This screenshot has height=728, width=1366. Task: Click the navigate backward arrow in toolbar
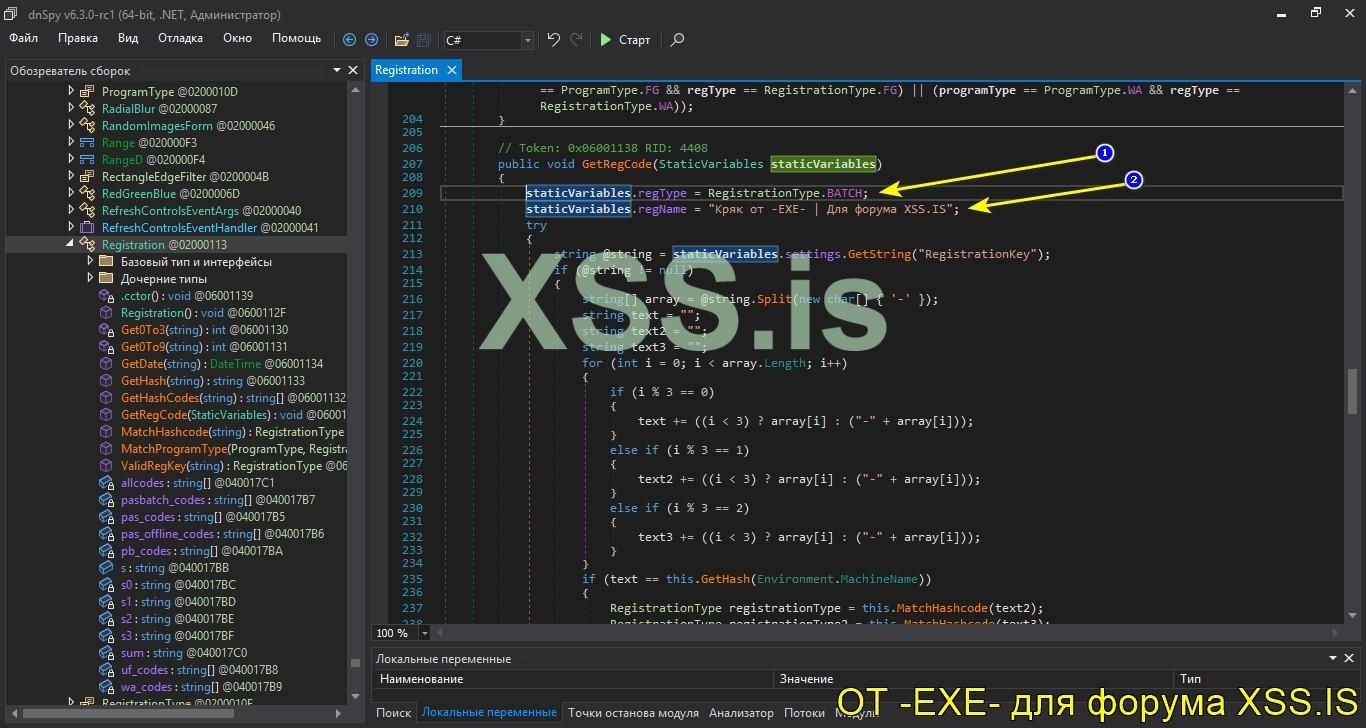[x=349, y=40]
